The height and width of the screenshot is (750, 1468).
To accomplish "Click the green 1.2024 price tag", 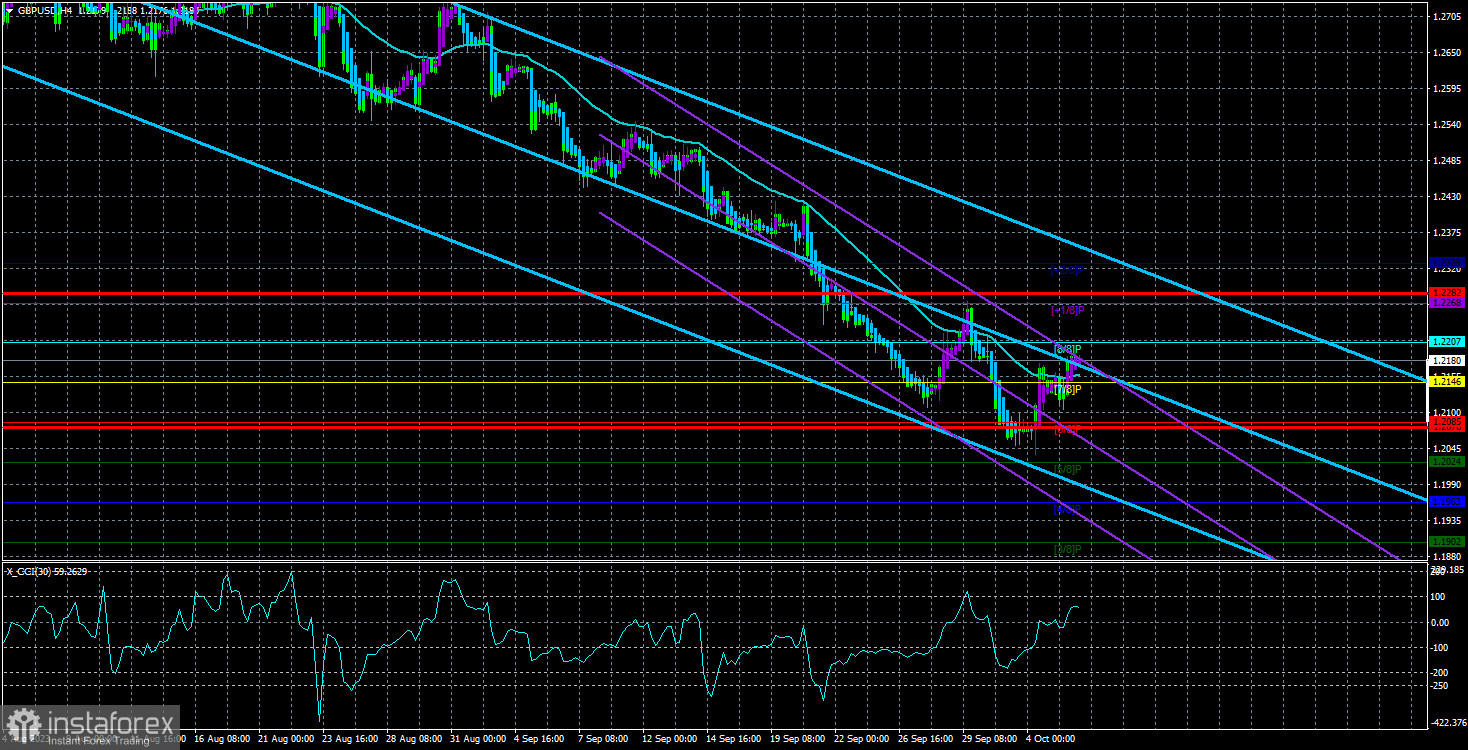I will pos(1448,462).
